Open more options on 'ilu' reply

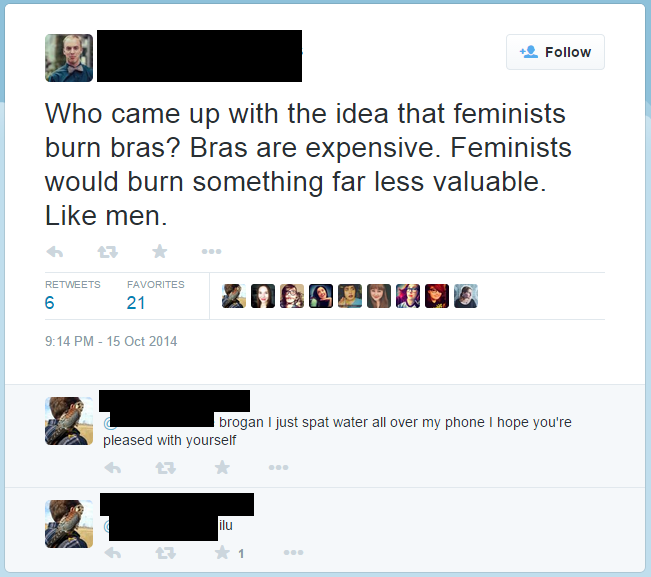(x=294, y=553)
